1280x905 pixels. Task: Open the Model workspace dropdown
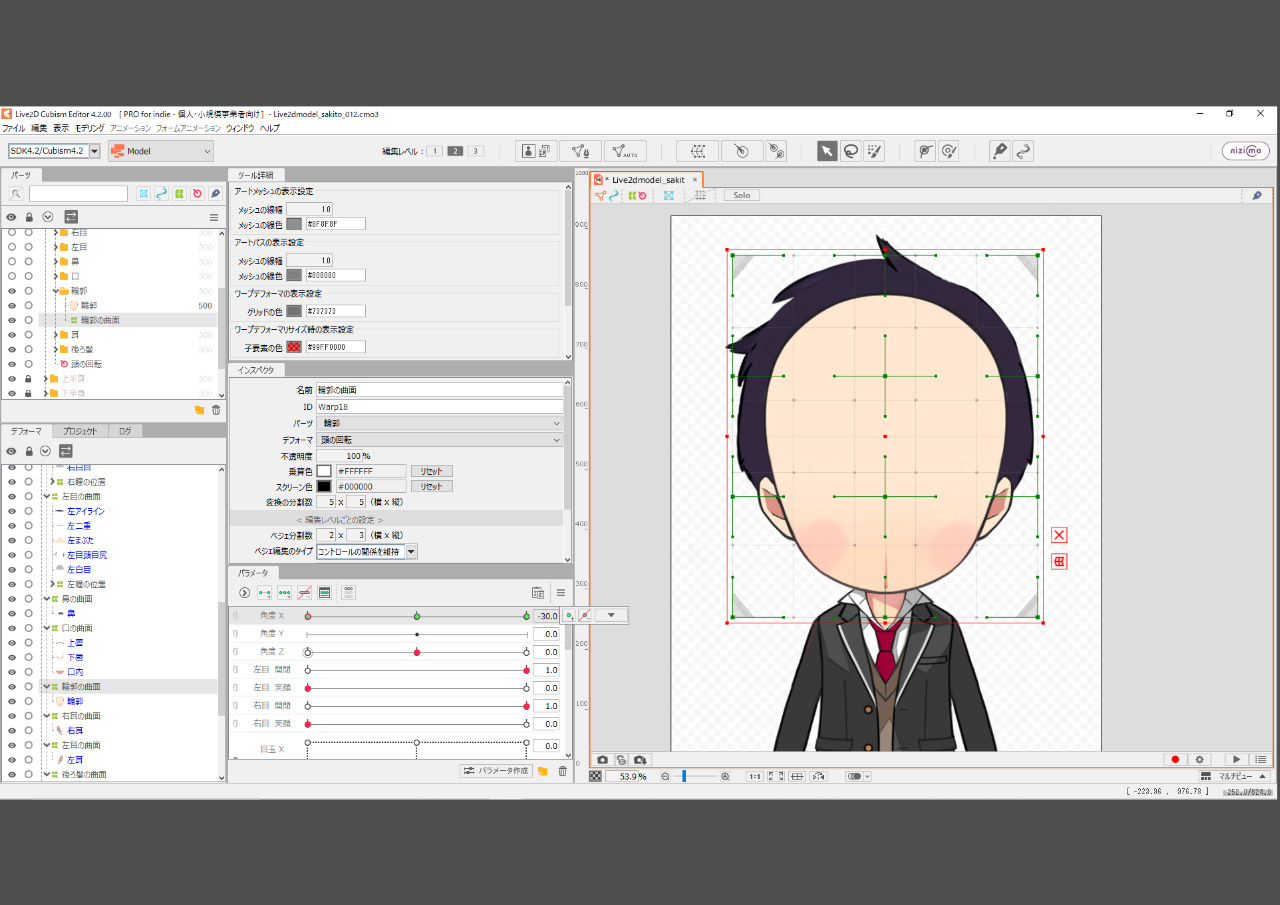pyautogui.click(x=161, y=151)
